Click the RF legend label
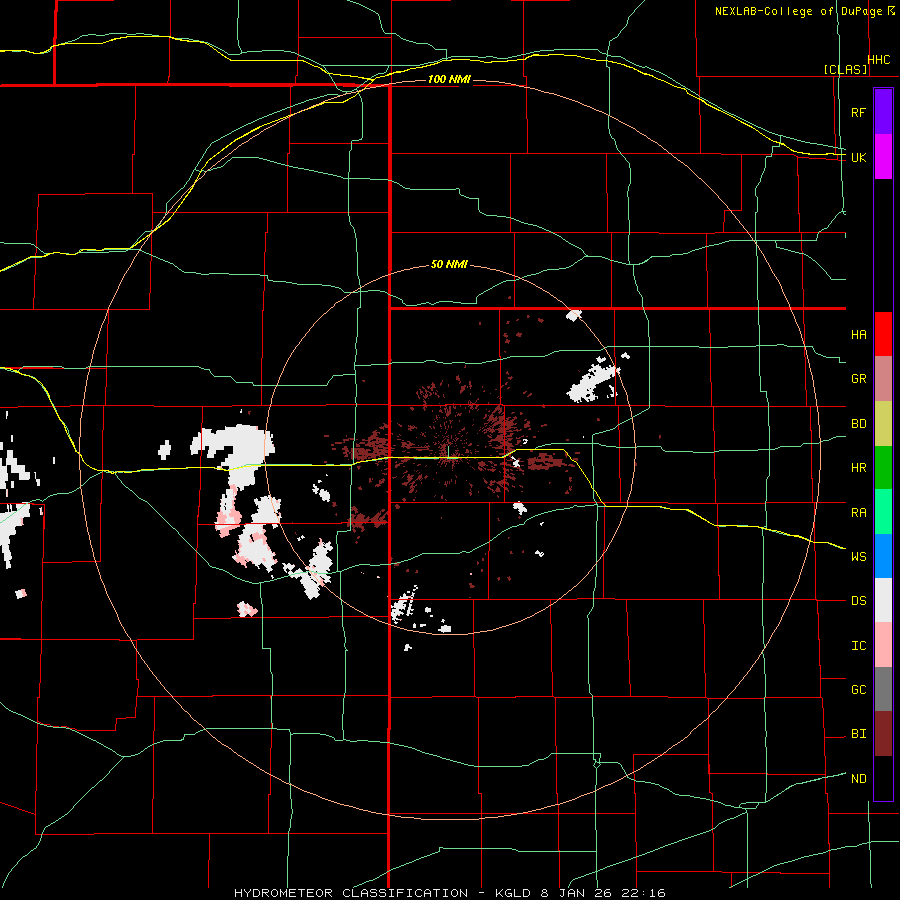The height and width of the screenshot is (900, 900). 858,112
